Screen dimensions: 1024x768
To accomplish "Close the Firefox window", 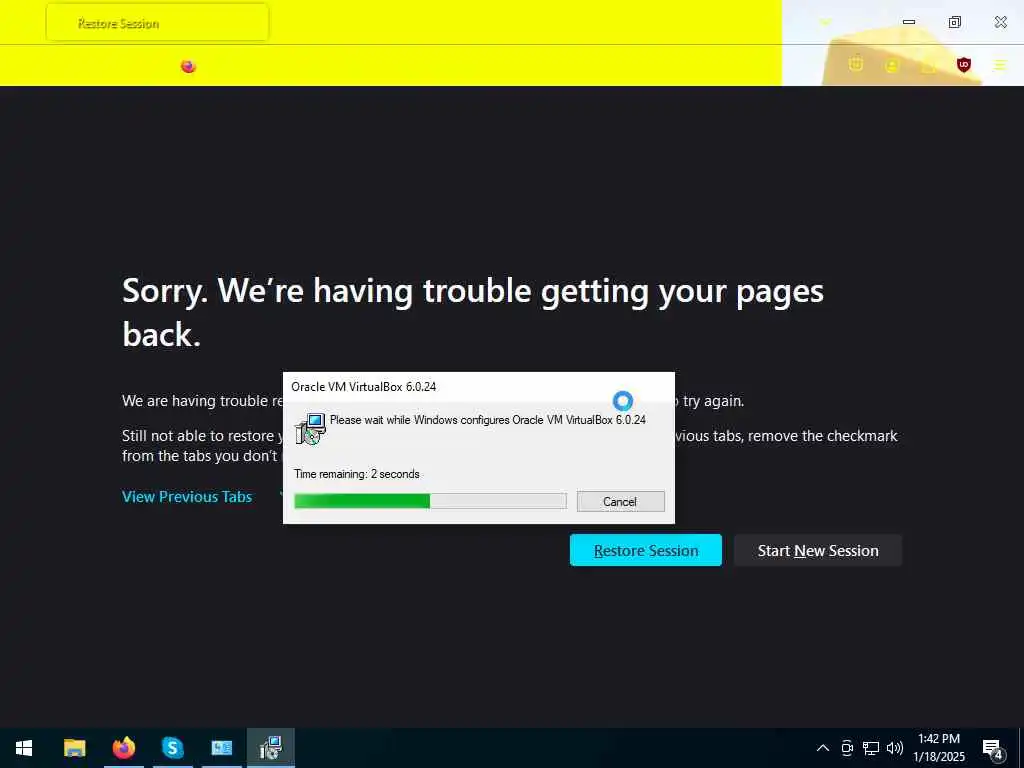I will pyautogui.click(x=1000, y=22).
